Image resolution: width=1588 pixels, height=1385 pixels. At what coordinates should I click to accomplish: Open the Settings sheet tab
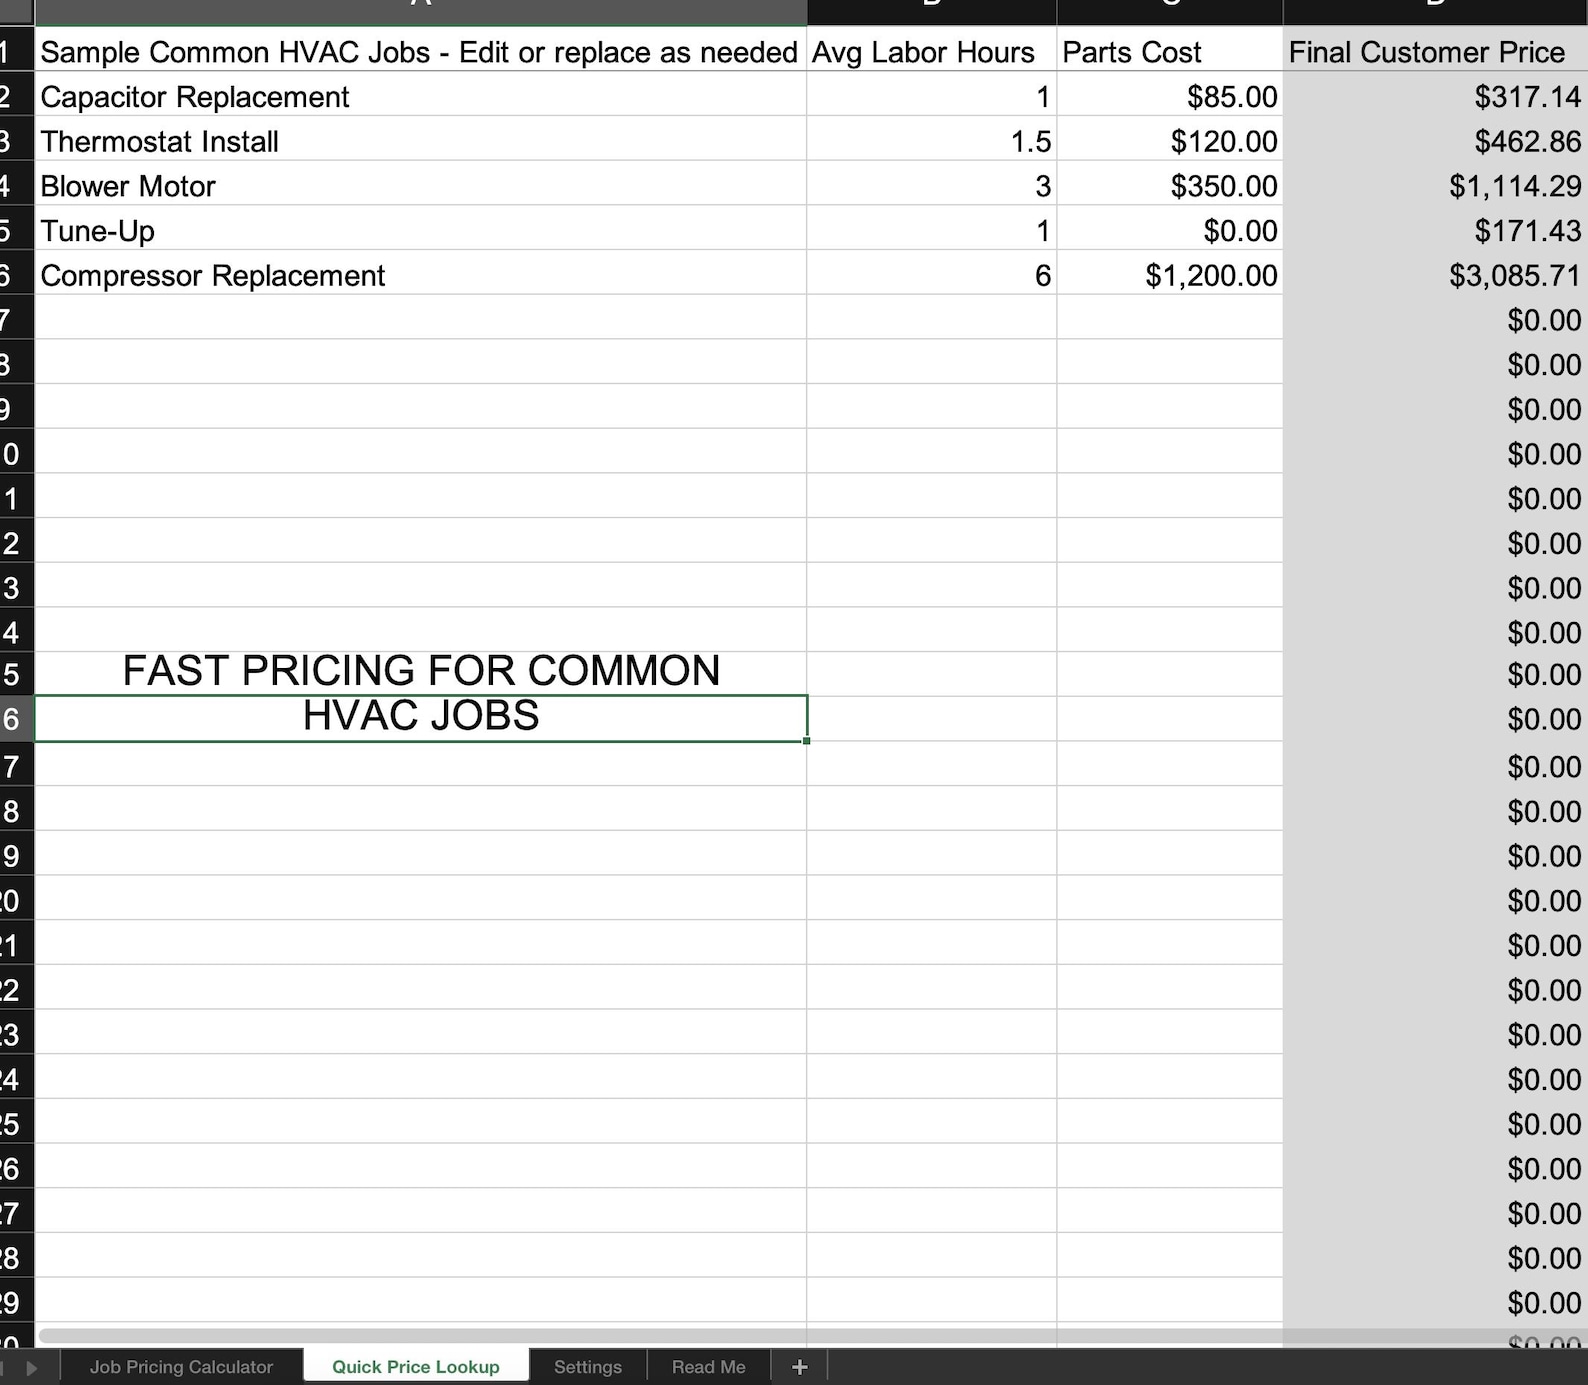(x=588, y=1367)
